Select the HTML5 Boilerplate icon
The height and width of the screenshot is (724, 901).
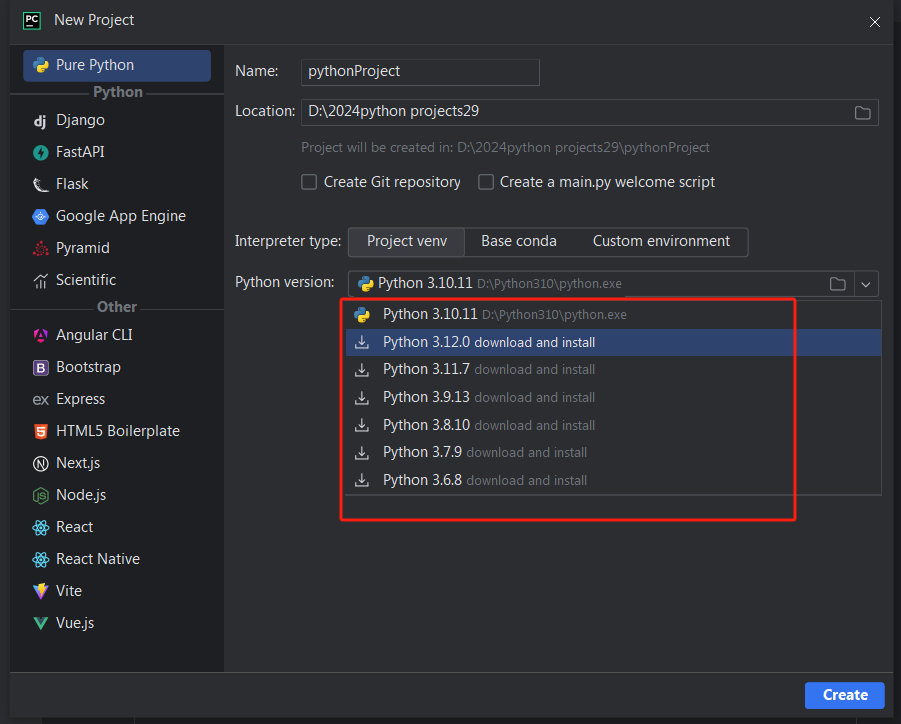point(40,432)
